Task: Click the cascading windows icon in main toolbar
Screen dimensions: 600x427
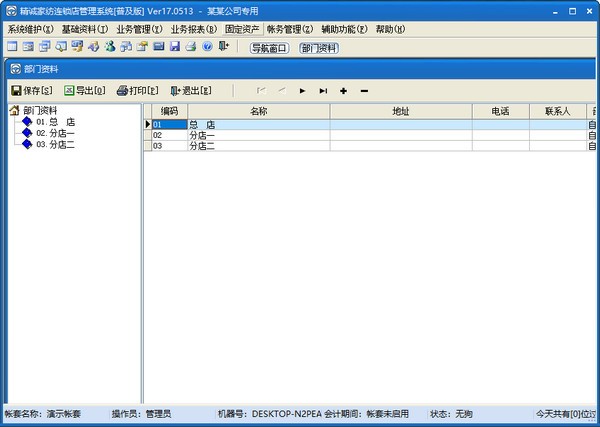Action: [x=45, y=47]
